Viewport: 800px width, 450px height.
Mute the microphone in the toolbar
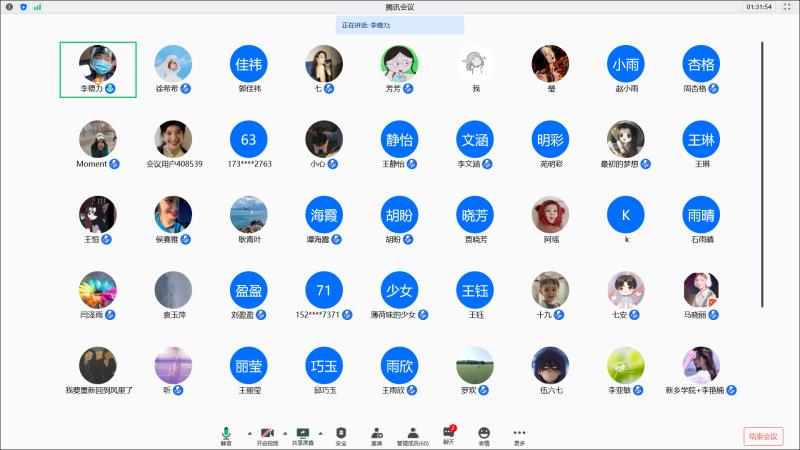pos(226,434)
